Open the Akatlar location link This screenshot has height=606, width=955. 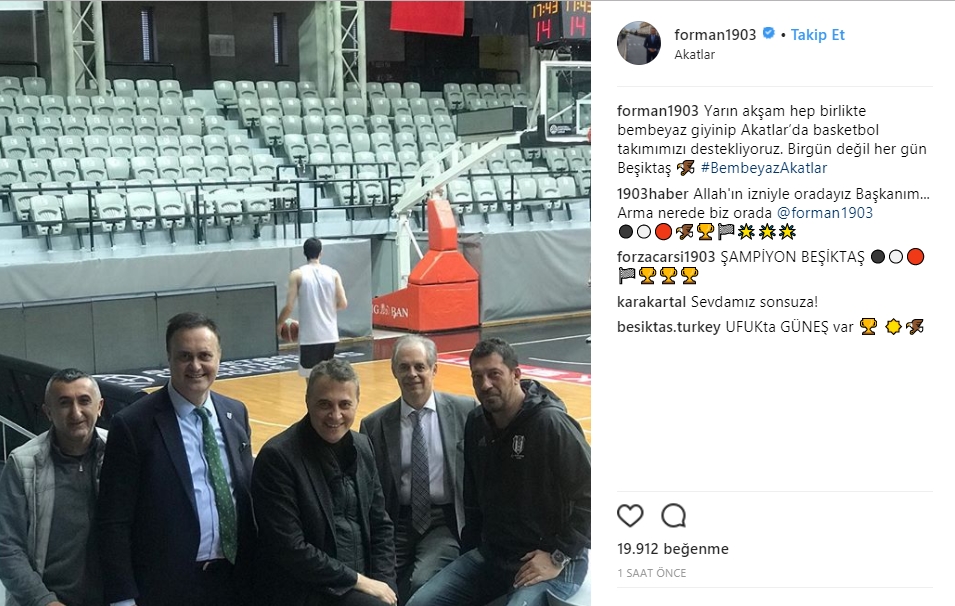pos(694,54)
